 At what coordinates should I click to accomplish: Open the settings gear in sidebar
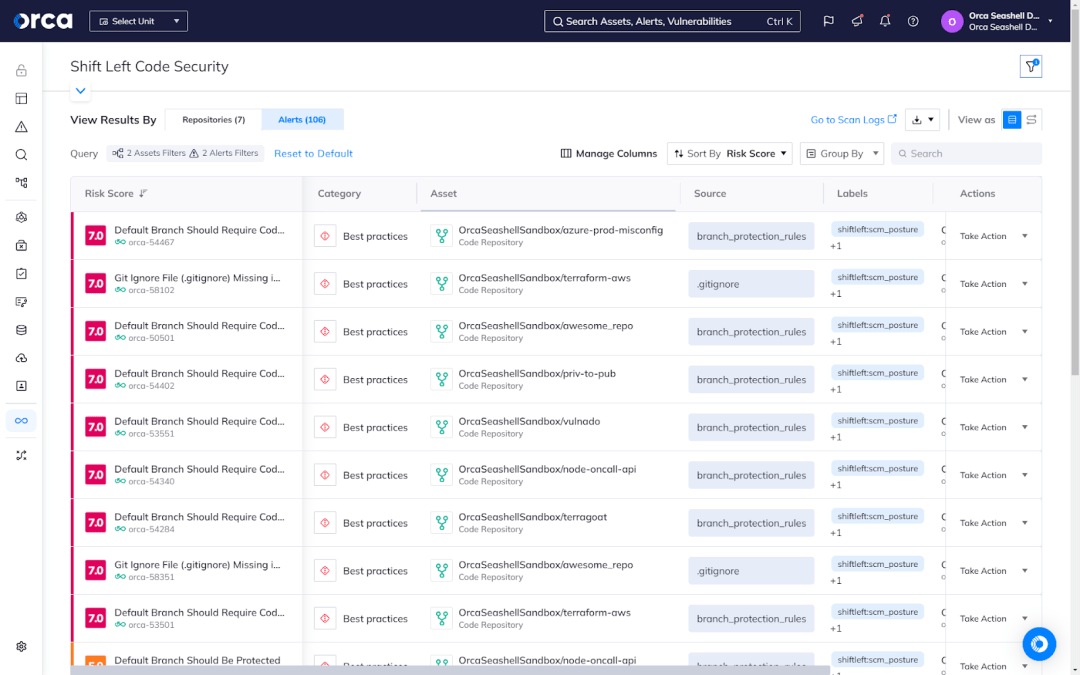[x=21, y=647]
